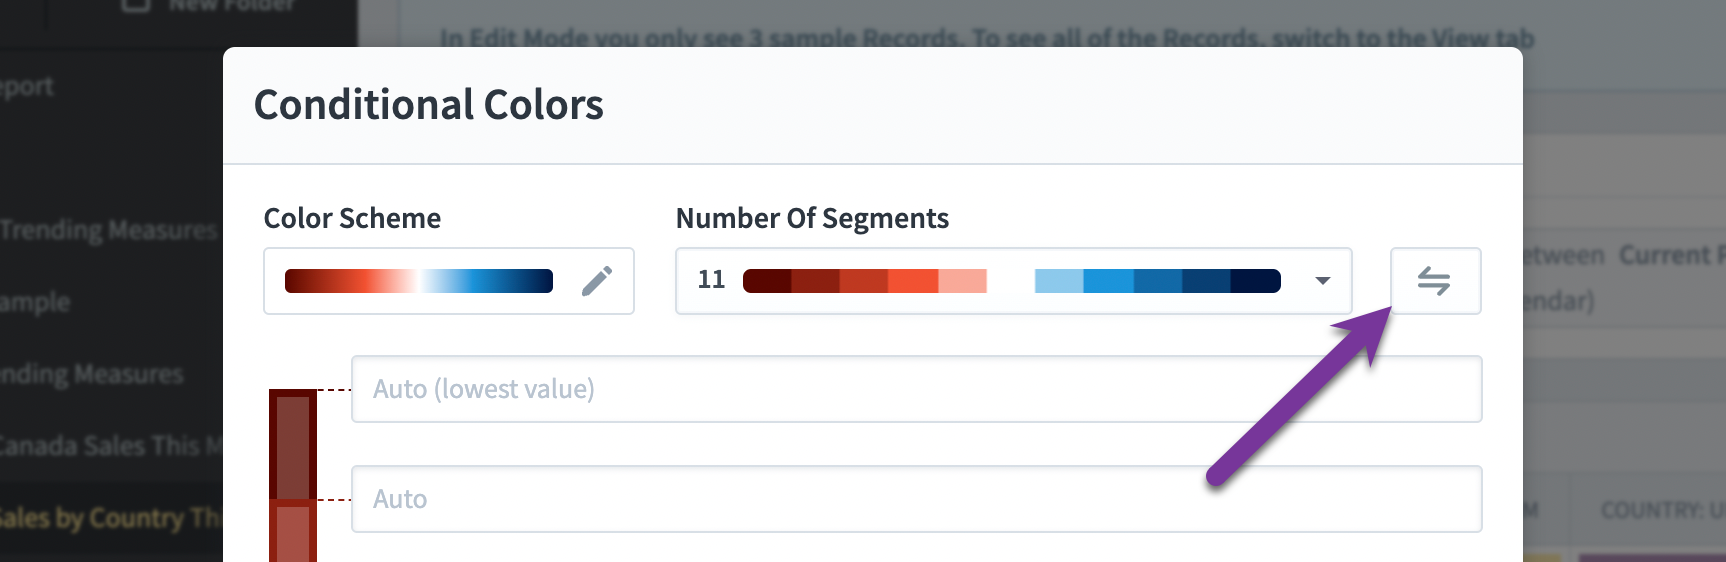1726x562 pixels.
Task: Select the highlighted Sales by Country item
Action: [110, 518]
